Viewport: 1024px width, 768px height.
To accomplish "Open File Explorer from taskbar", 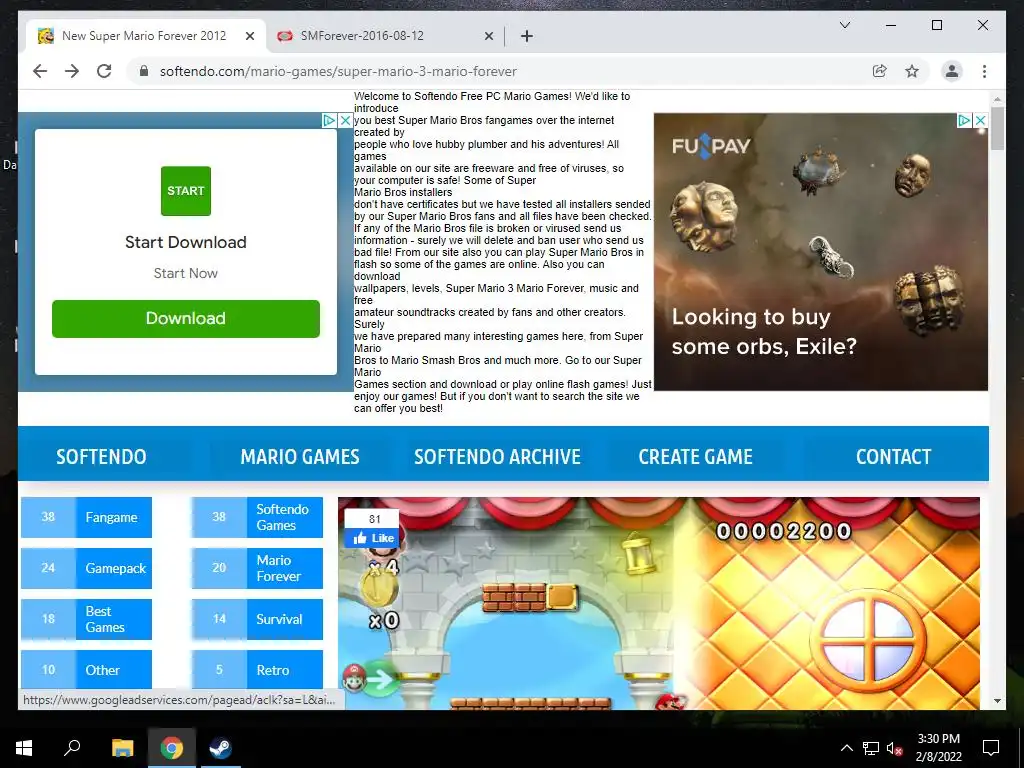I will coord(122,748).
